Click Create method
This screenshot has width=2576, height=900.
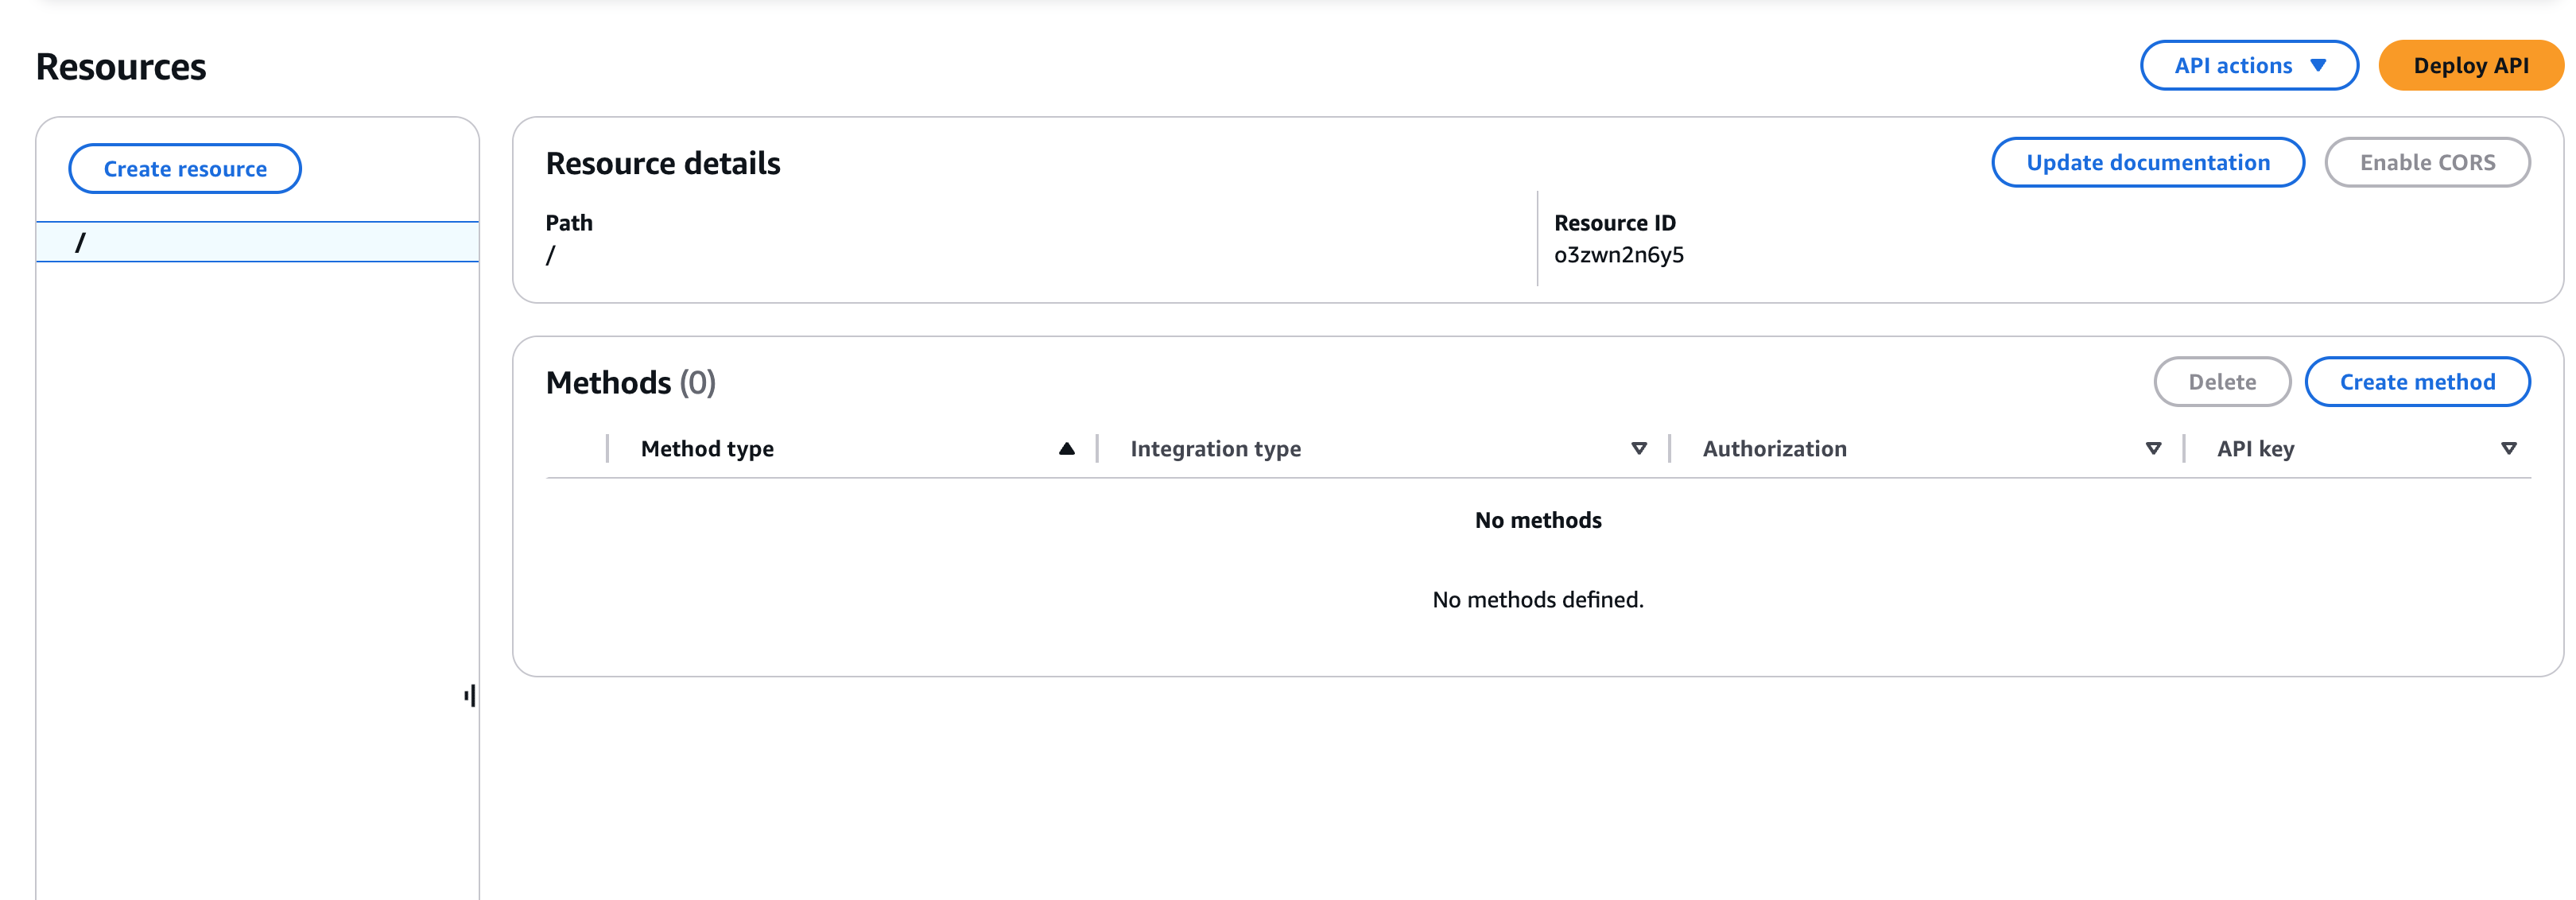(2416, 381)
